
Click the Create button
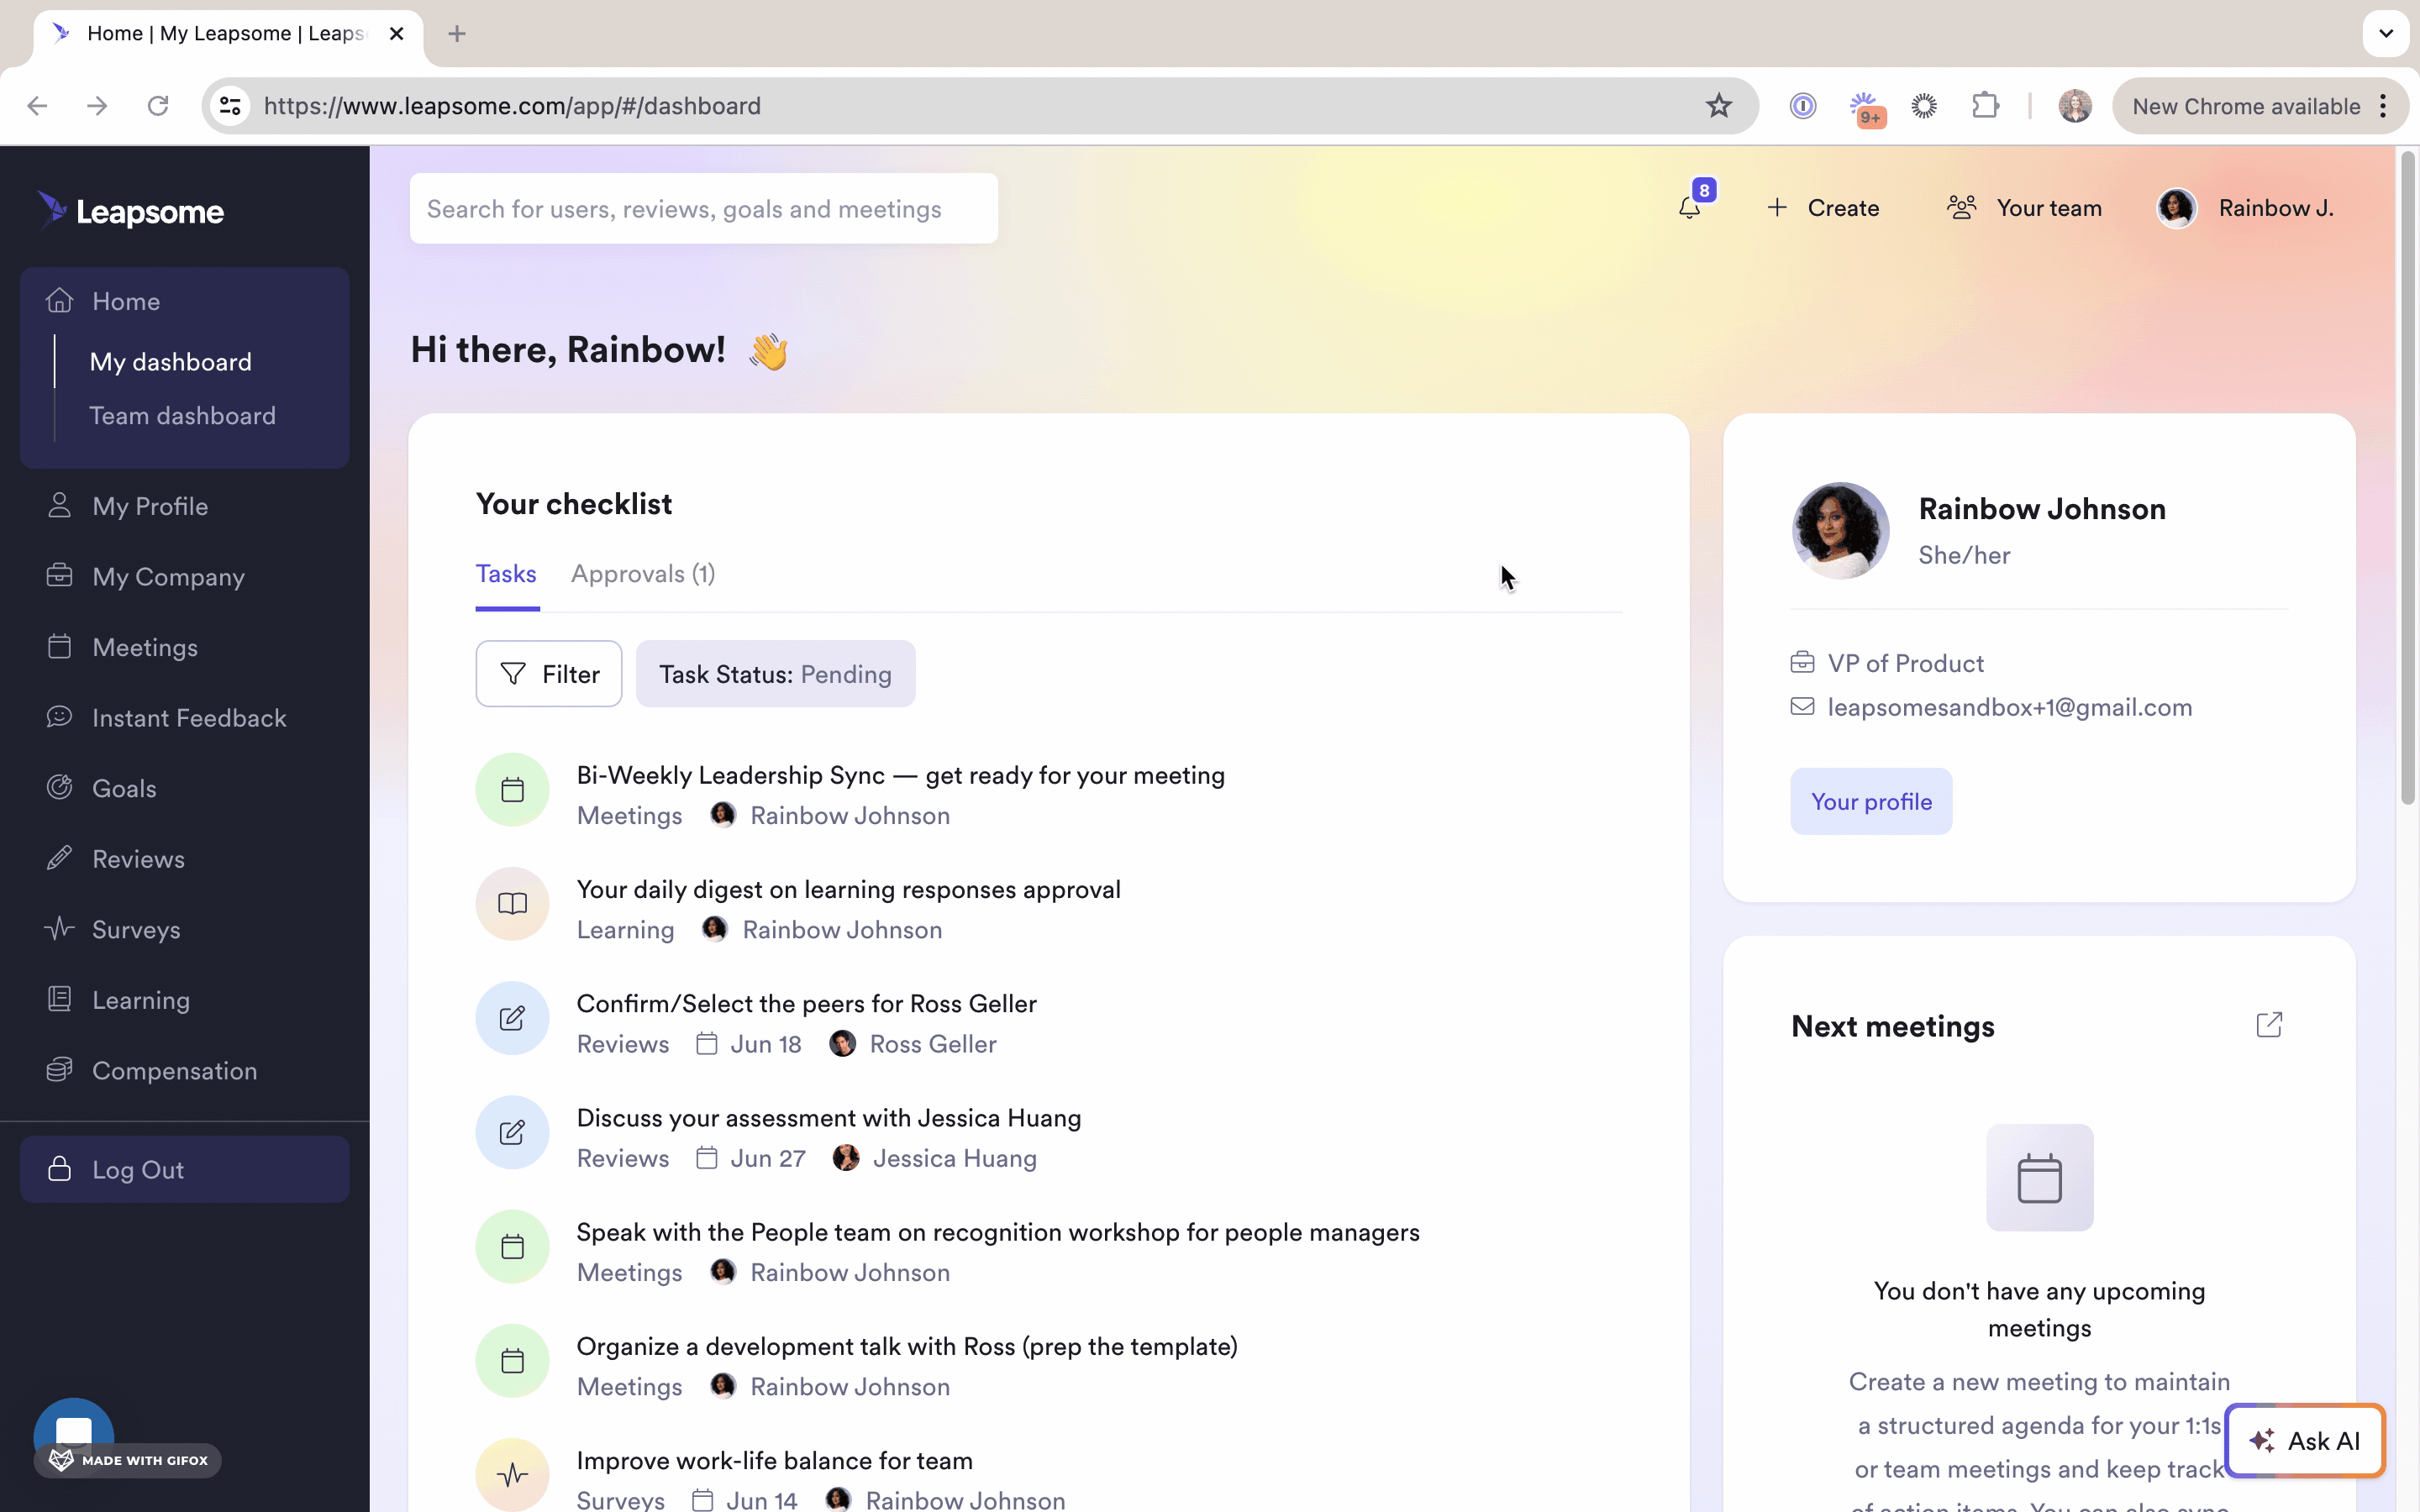tap(1823, 208)
